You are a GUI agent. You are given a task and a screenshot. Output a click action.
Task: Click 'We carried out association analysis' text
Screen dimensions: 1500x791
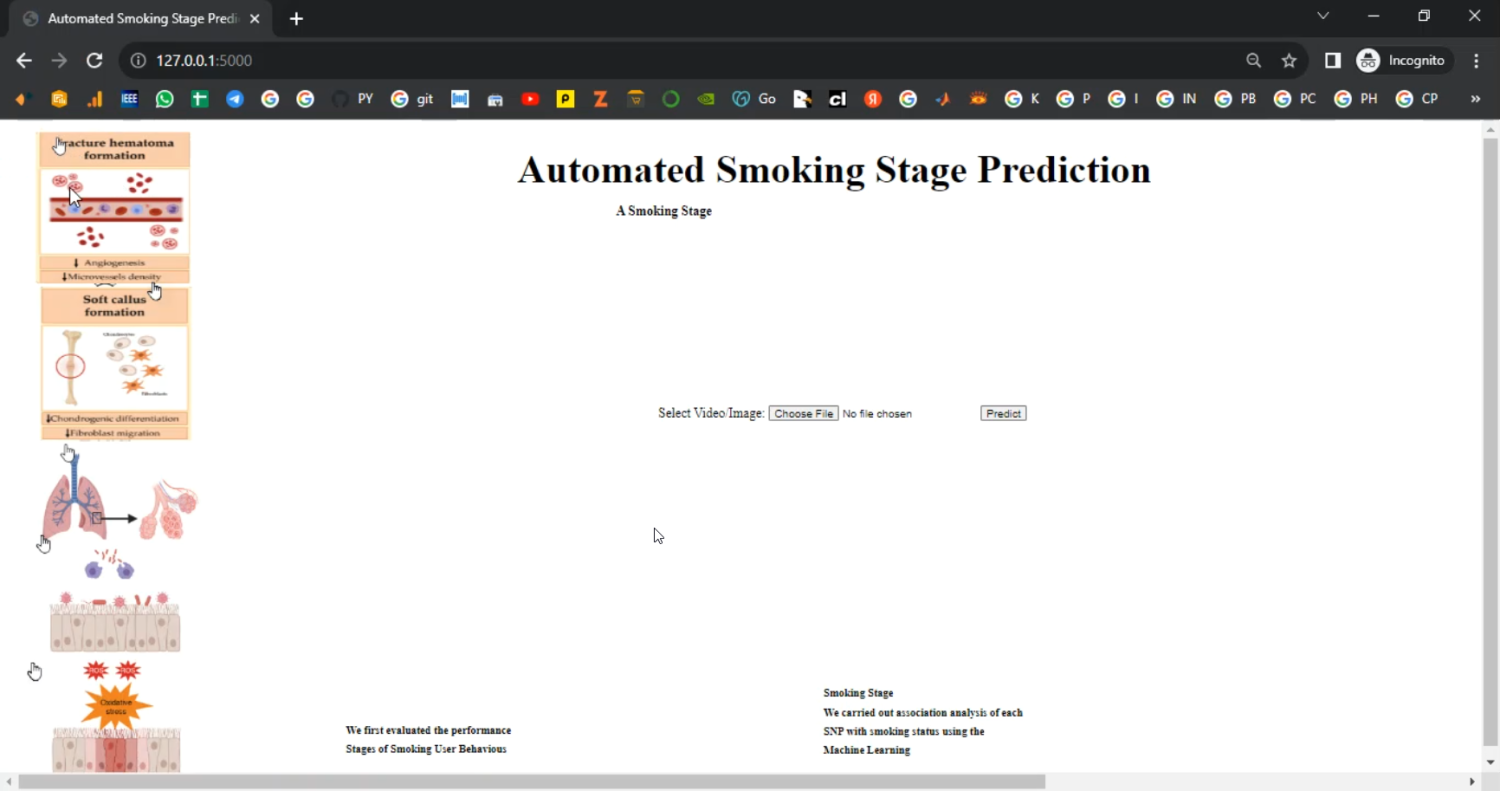point(923,712)
